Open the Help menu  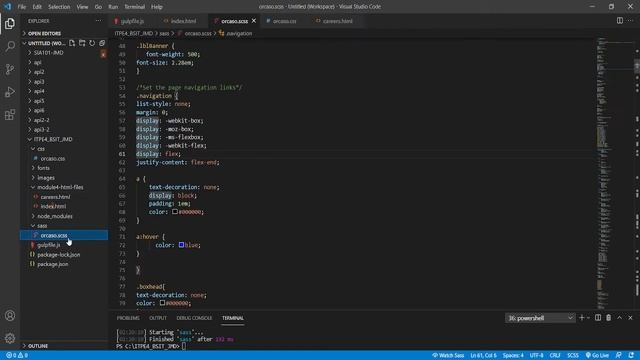pyautogui.click(x=157, y=7)
